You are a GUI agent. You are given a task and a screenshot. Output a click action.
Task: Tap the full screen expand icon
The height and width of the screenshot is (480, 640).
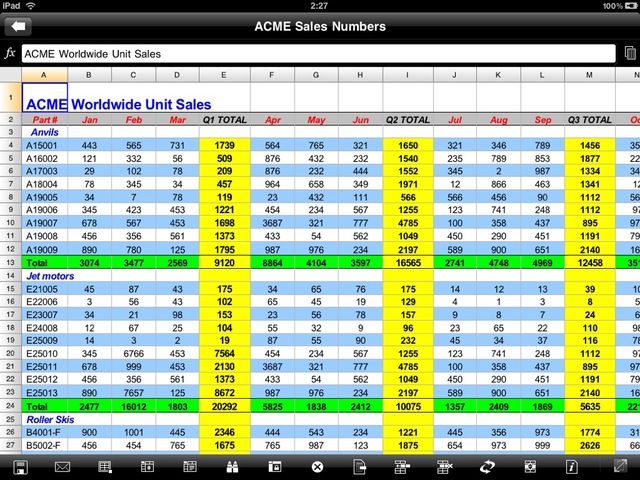(x=620, y=467)
